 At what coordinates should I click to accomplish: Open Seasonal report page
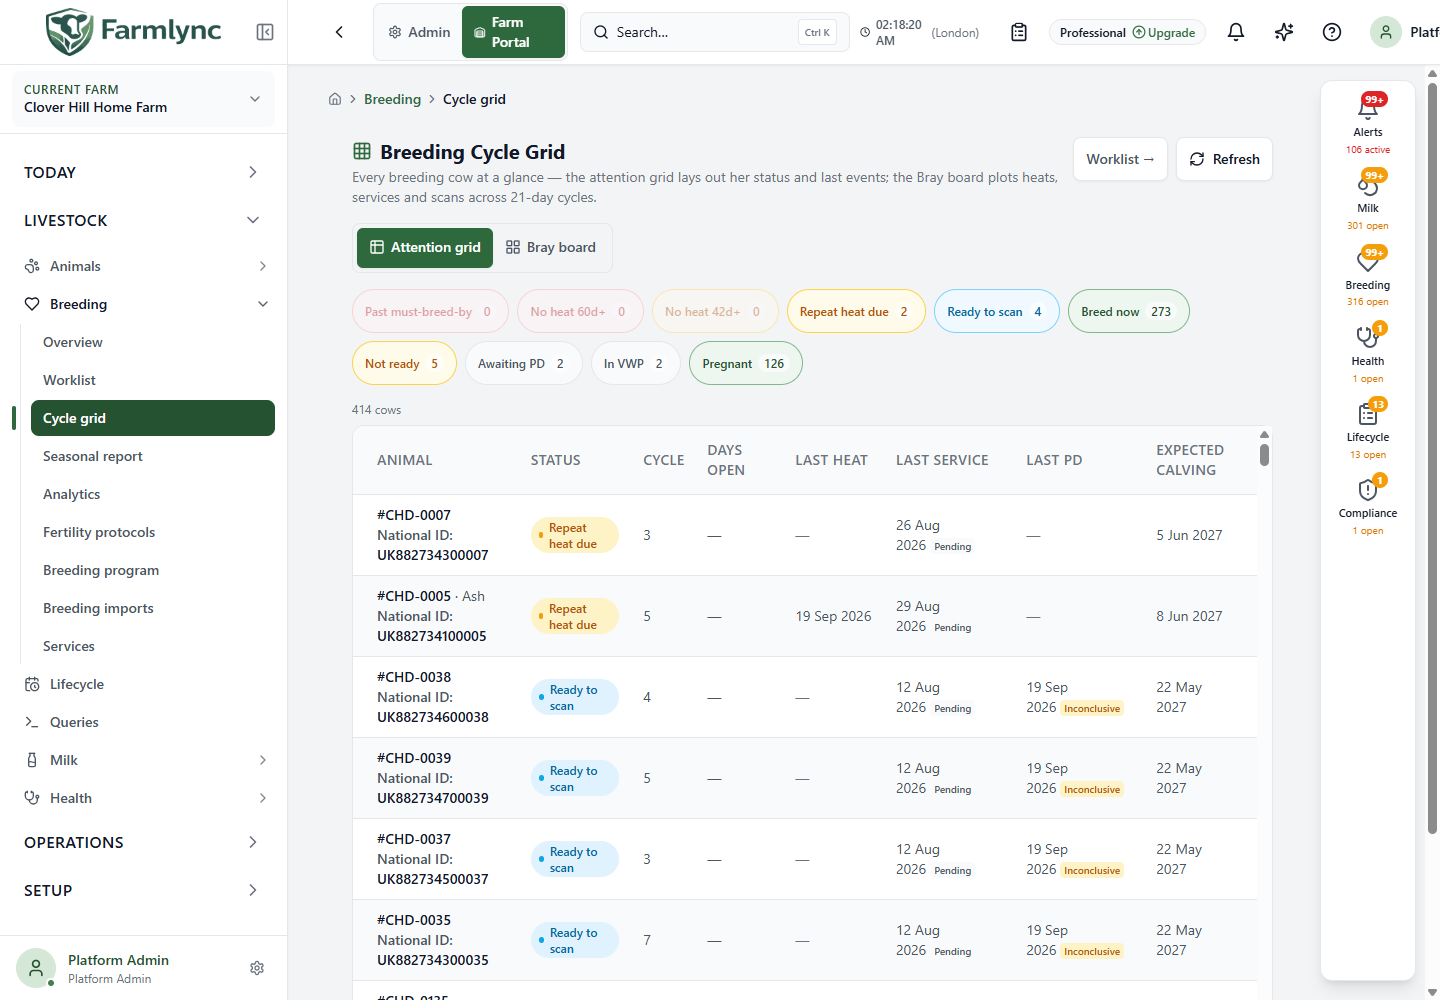(x=152, y=456)
